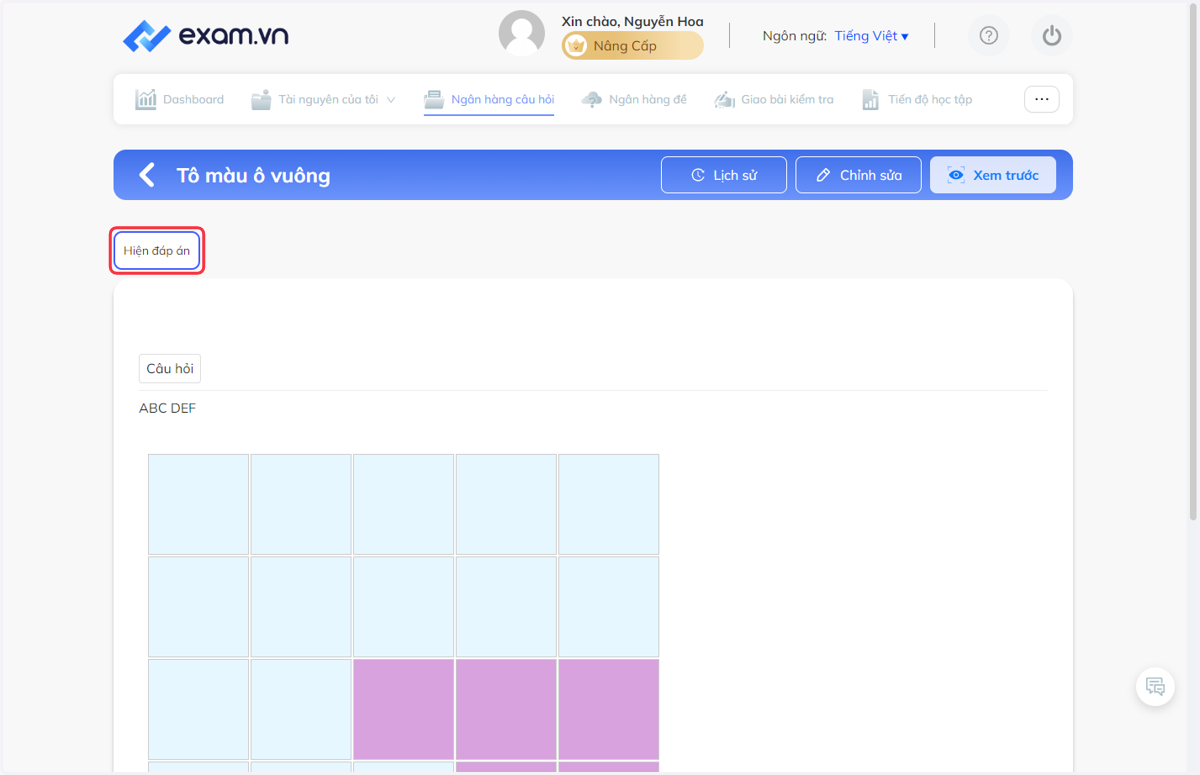Click the Nâng Cấp upgrade button

tap(632, 46)
